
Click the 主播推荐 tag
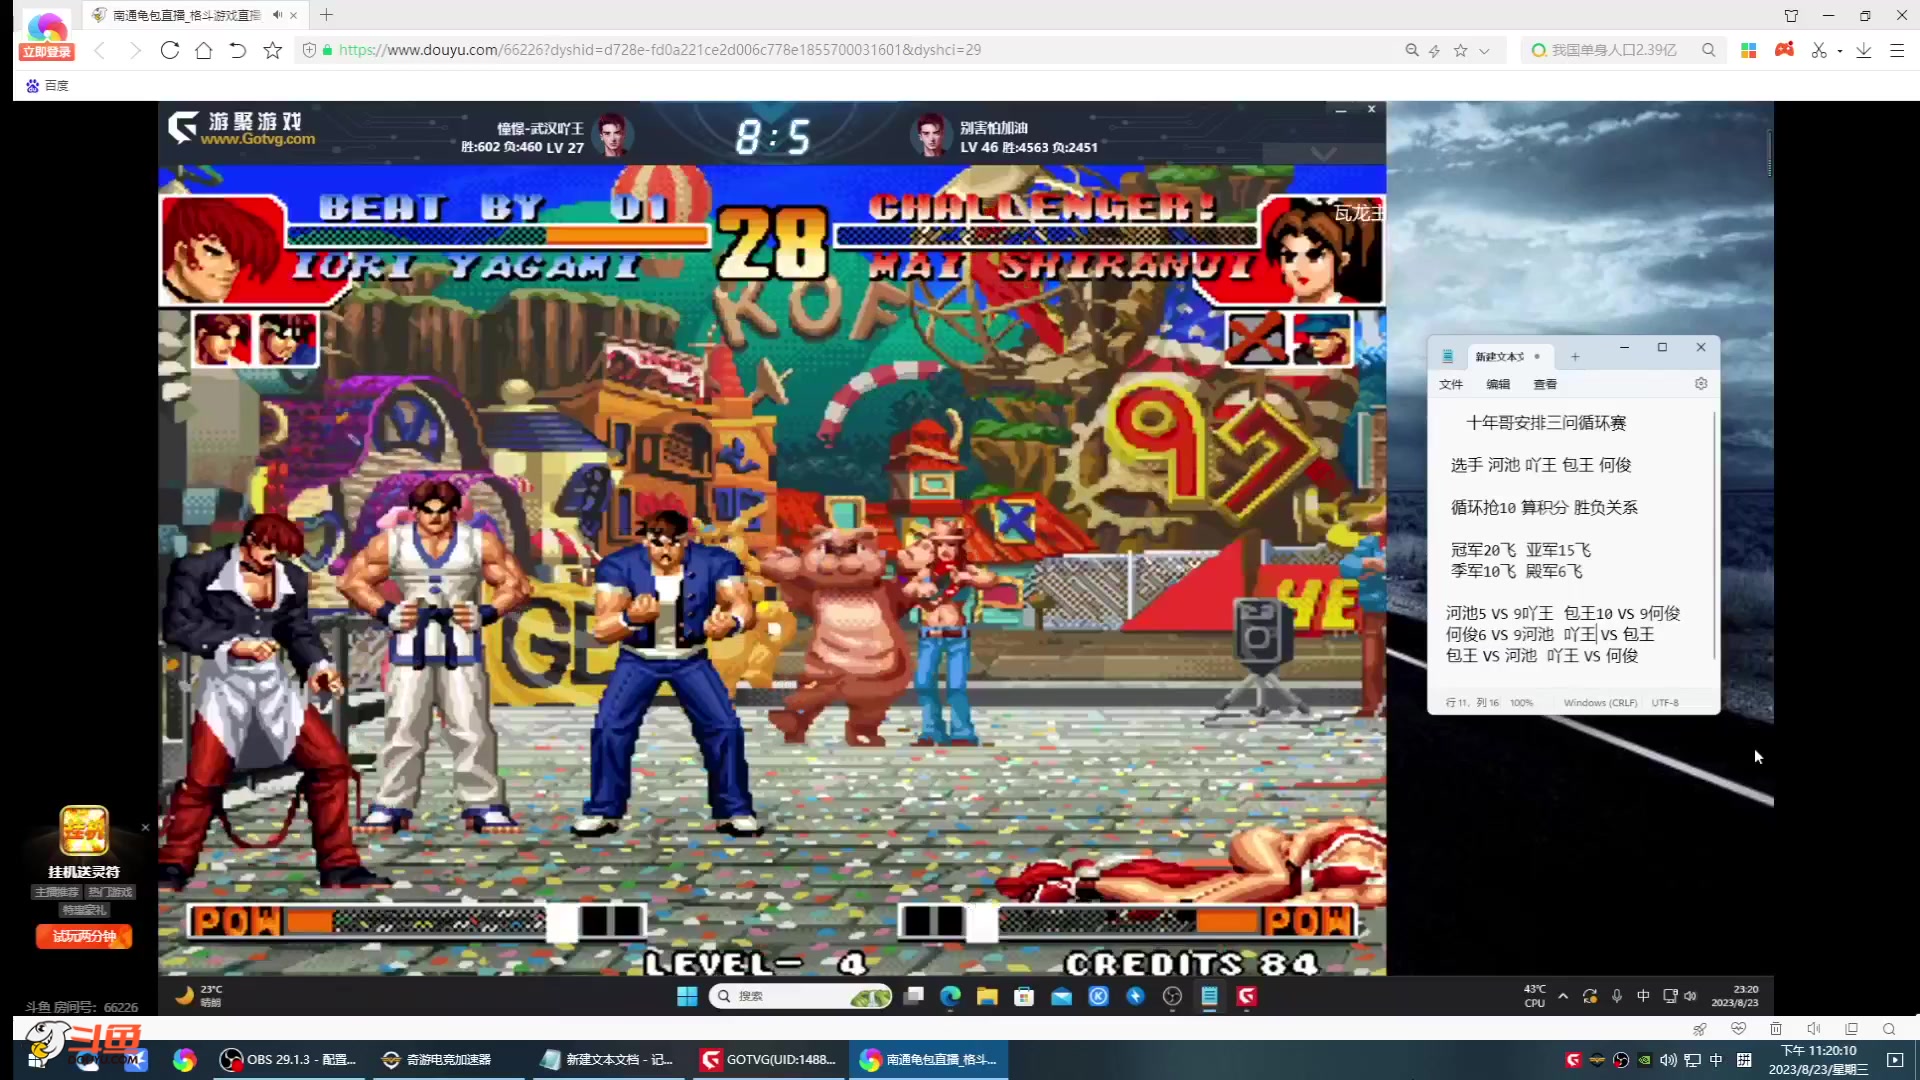point(56,892)
